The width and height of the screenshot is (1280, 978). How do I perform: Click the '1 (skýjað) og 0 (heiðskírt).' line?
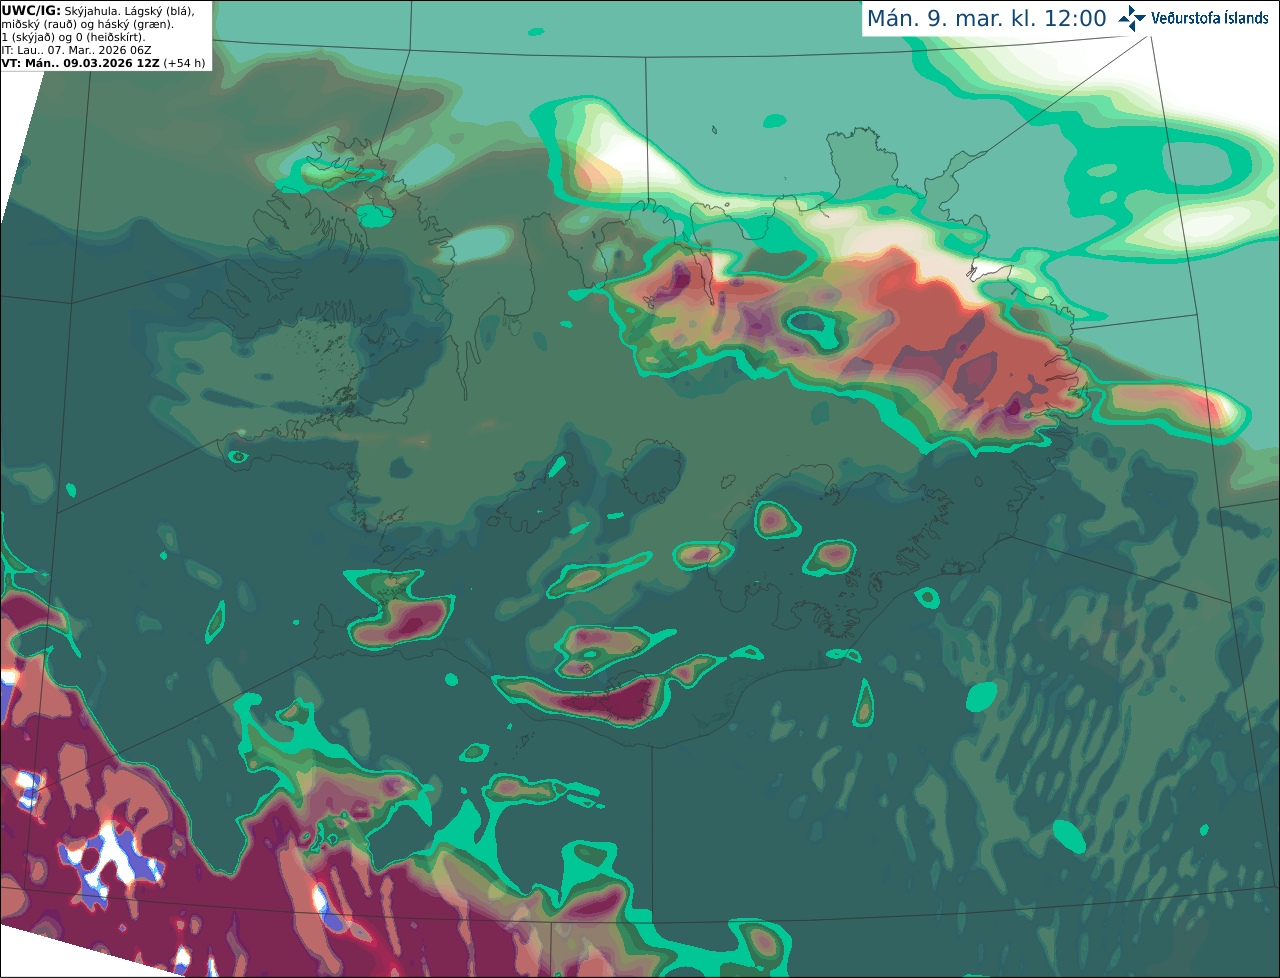(x=74, y=37)
